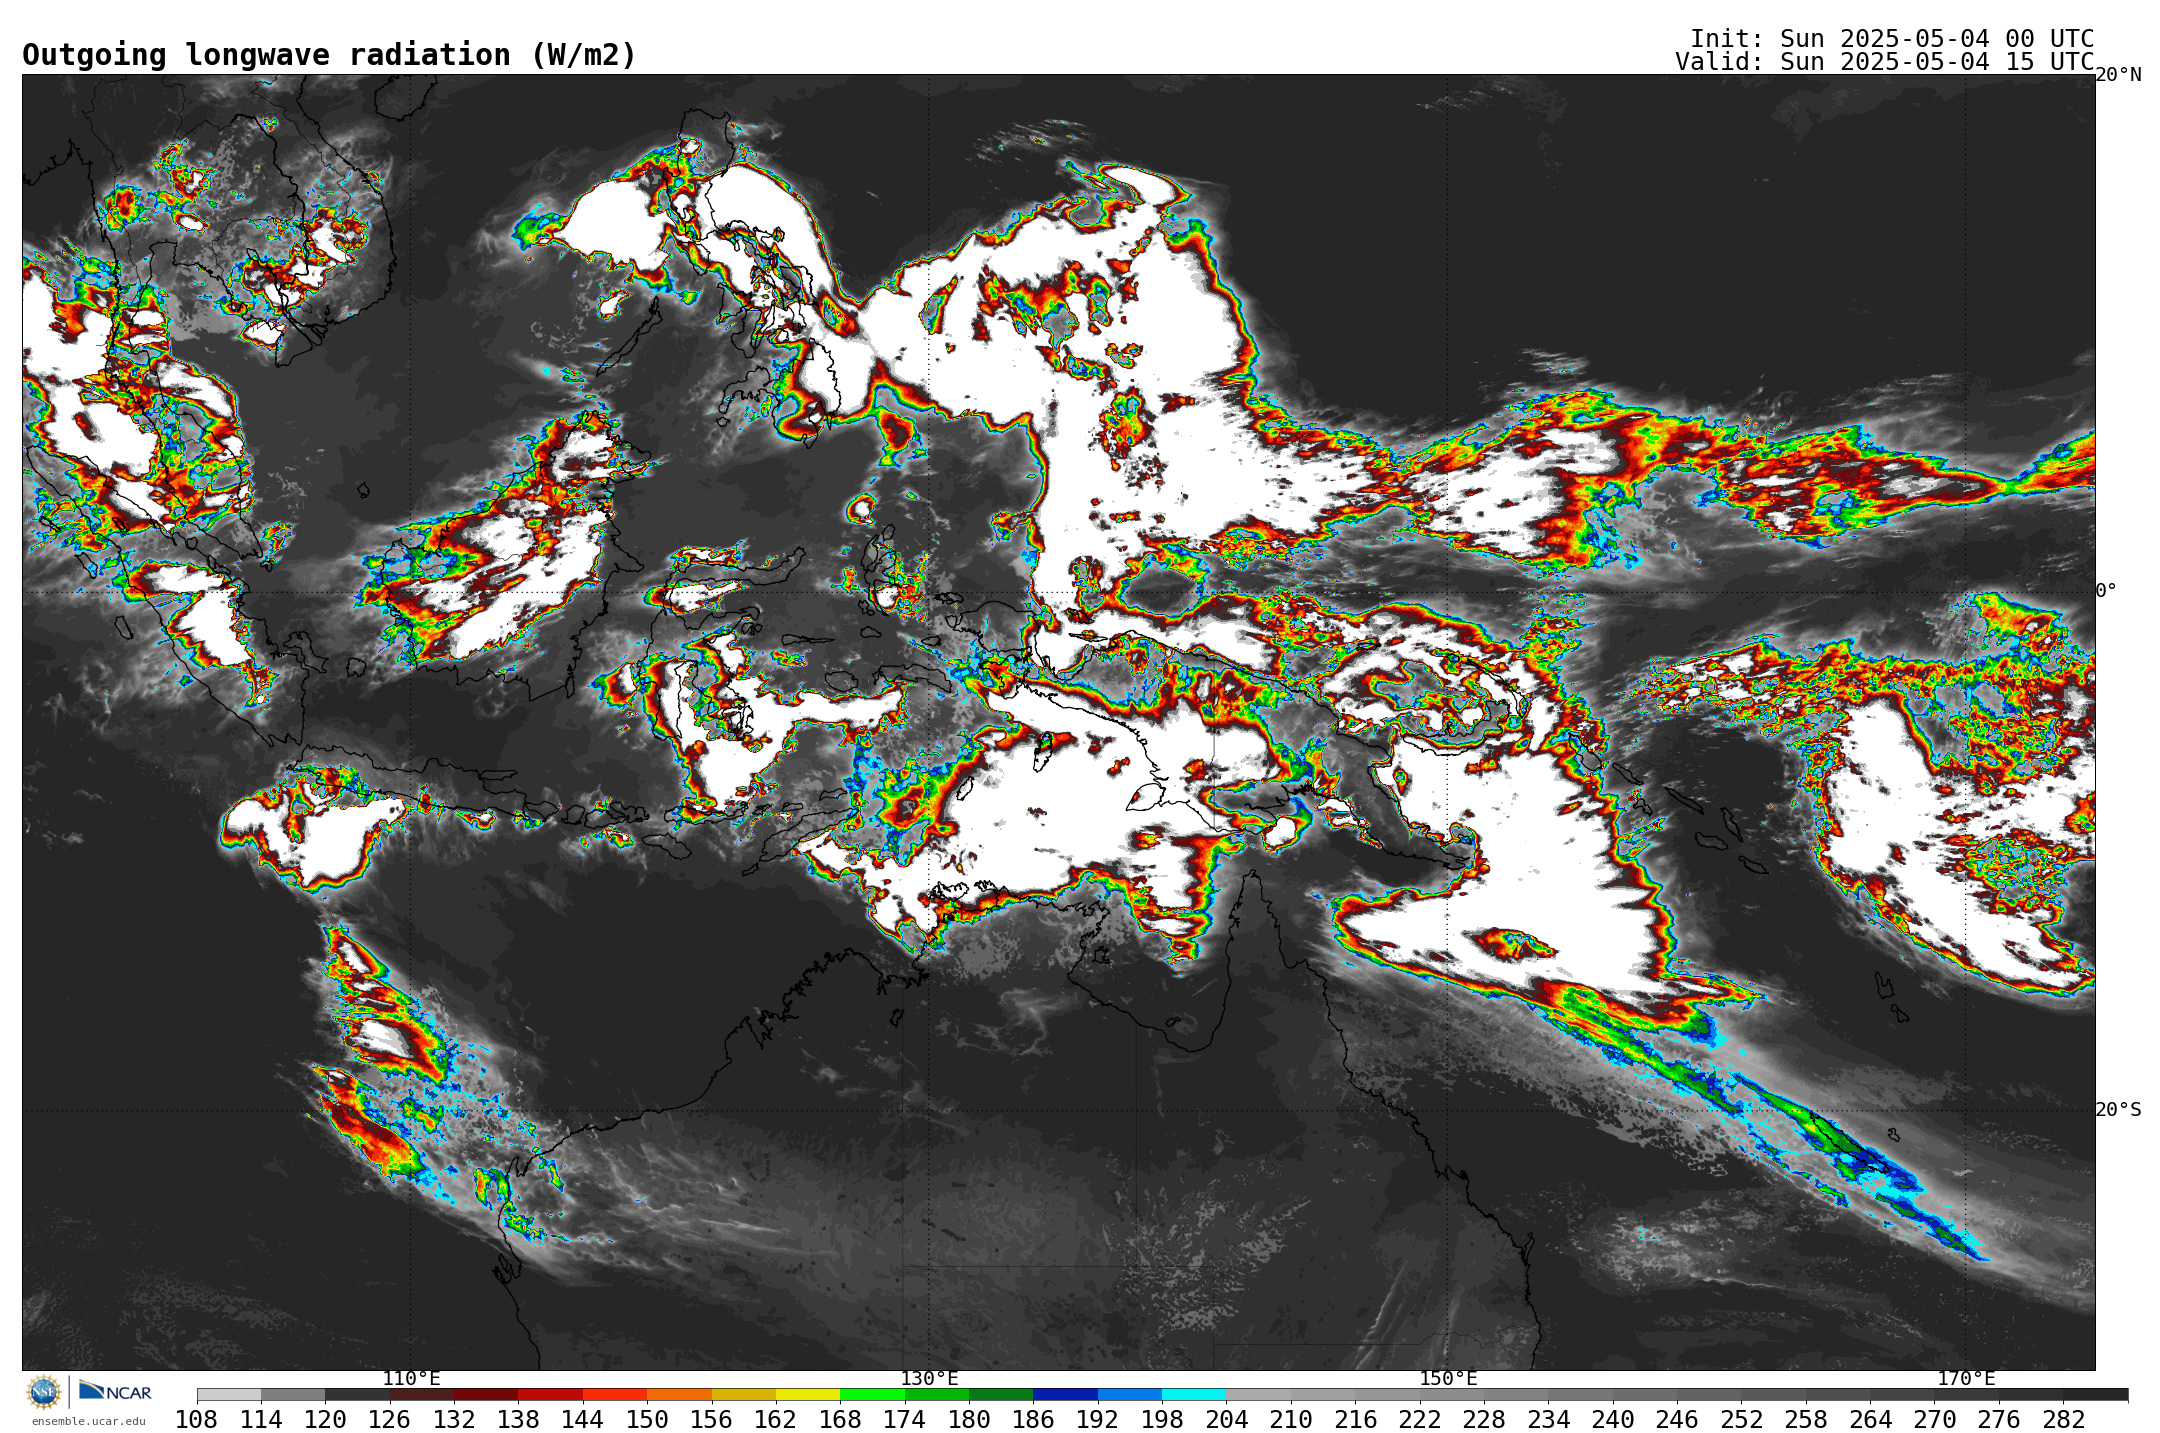This screenshot has height=1433, width=2160.
Task: Pick the orange 150–156 colorbar swatch
Action: [x=679, y=1395]
